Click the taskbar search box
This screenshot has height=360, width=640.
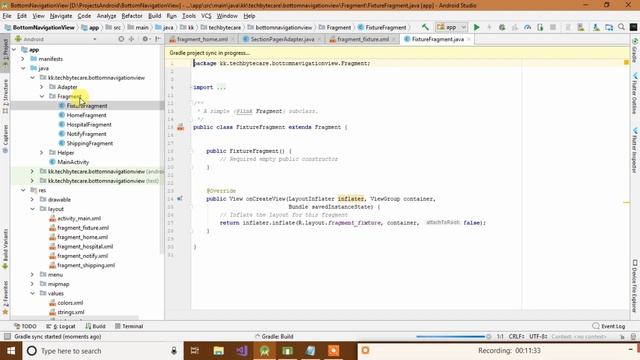tap(102, 351)
